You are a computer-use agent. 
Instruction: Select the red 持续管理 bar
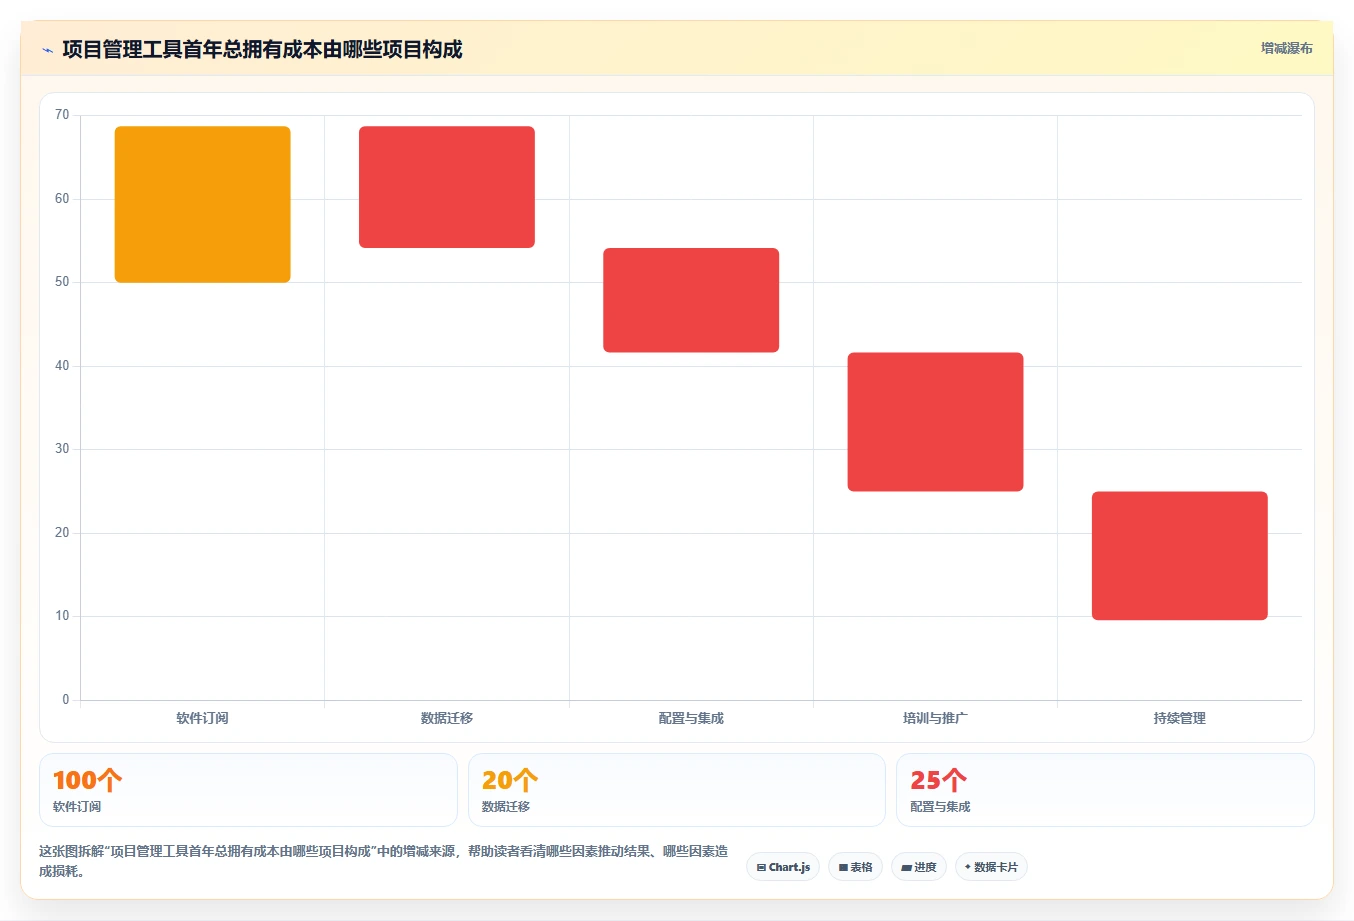[x=1180, y=556]
